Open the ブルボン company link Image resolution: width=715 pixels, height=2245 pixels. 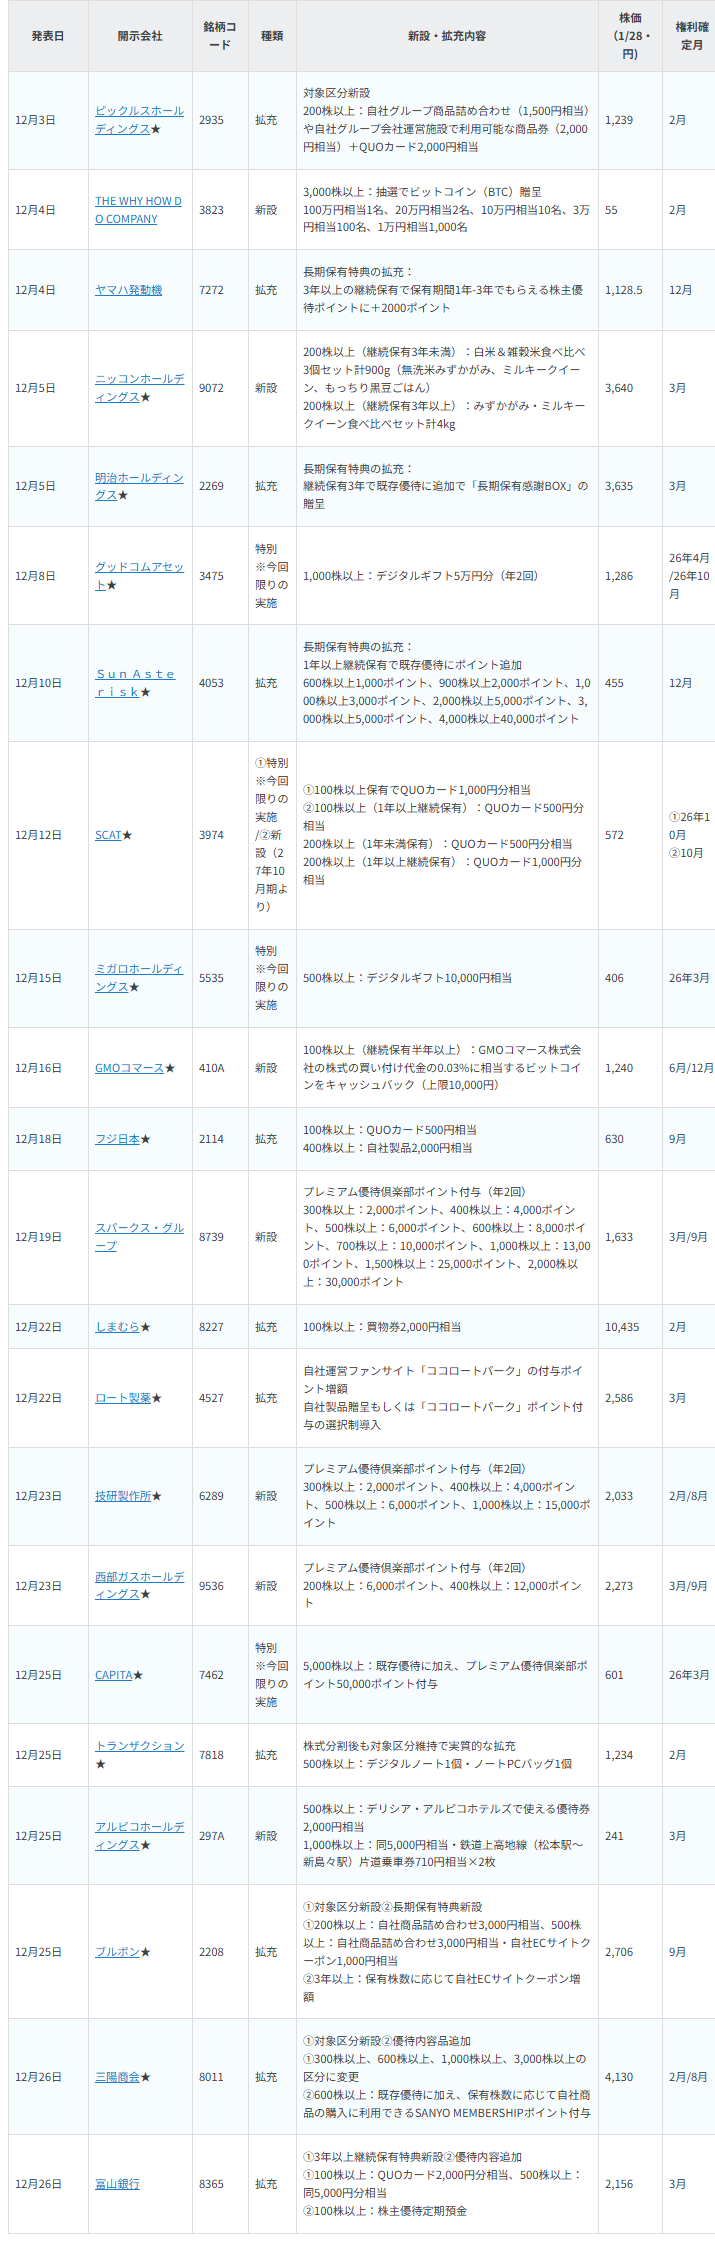(117, 1952)
